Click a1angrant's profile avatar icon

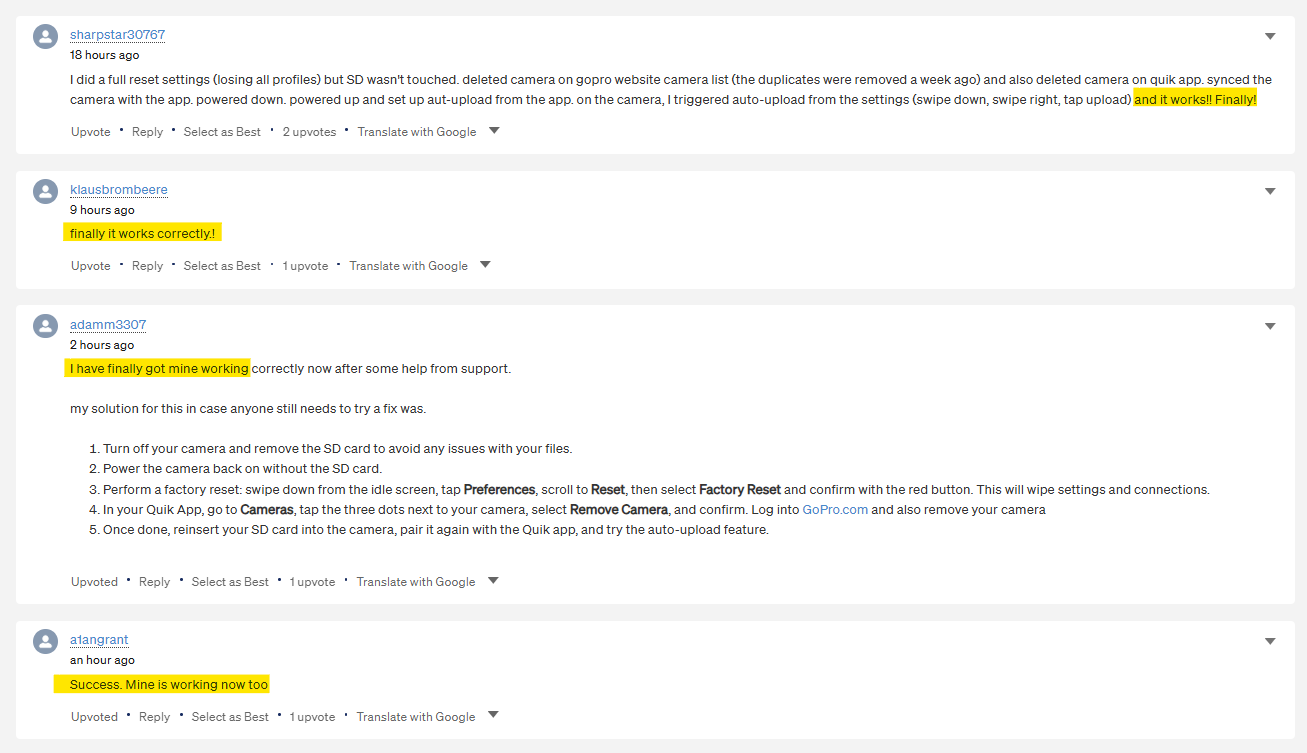(45, 642)
